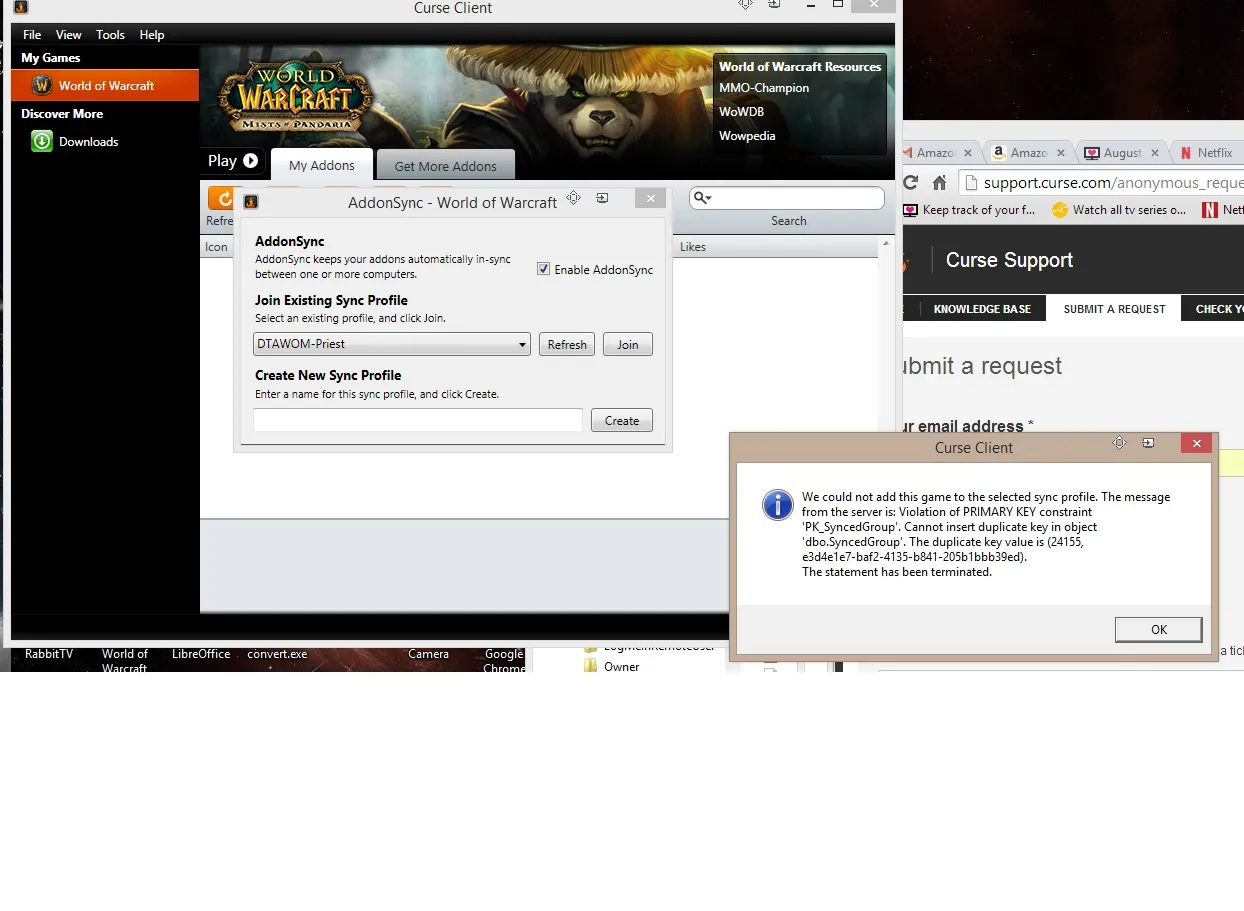
Task: Switch to the Get More Addons tab
Action: pos(445,166)
